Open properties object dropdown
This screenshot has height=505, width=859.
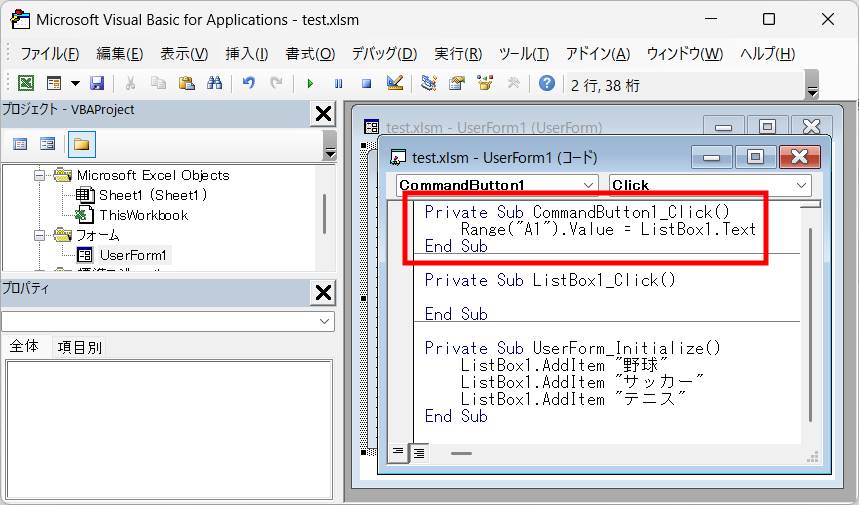[x=324, y=321]
